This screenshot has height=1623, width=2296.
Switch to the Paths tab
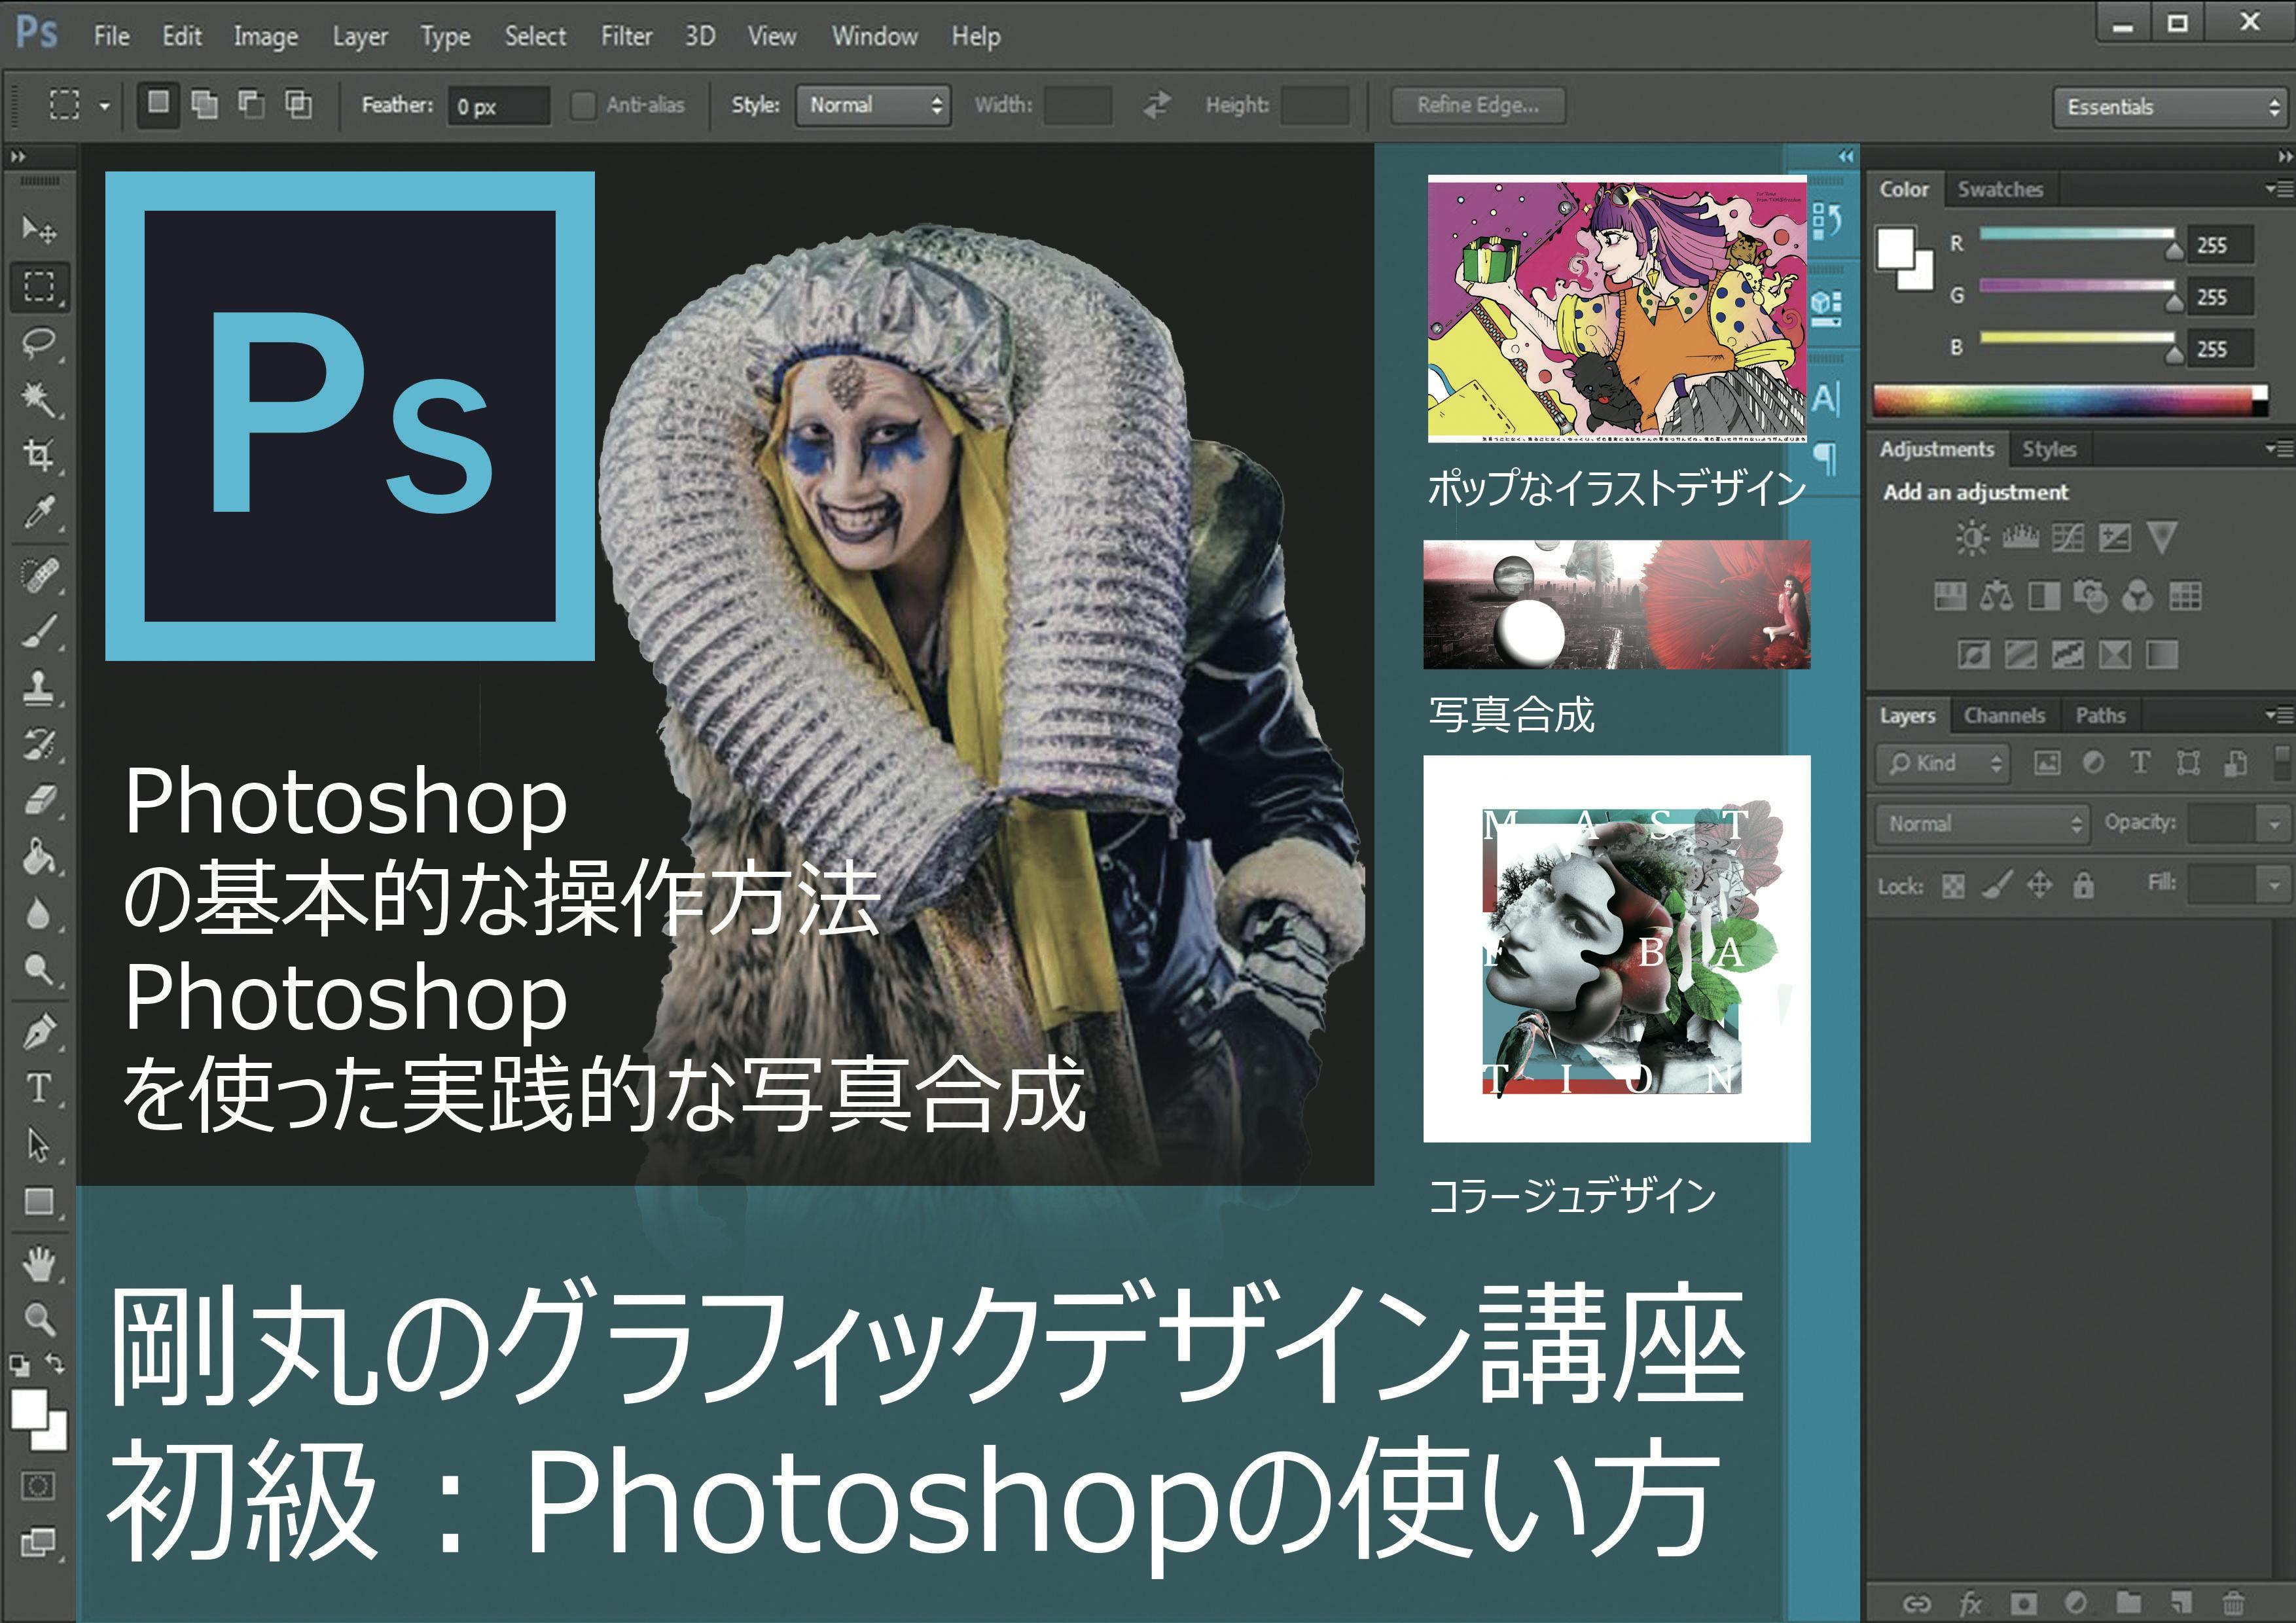click(x=2100, y=715)
